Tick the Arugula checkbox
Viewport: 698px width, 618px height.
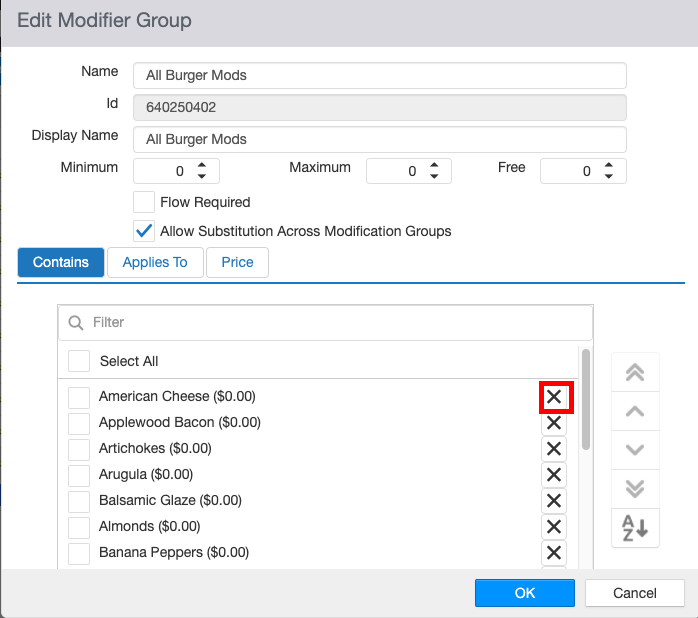click(79, 475)
